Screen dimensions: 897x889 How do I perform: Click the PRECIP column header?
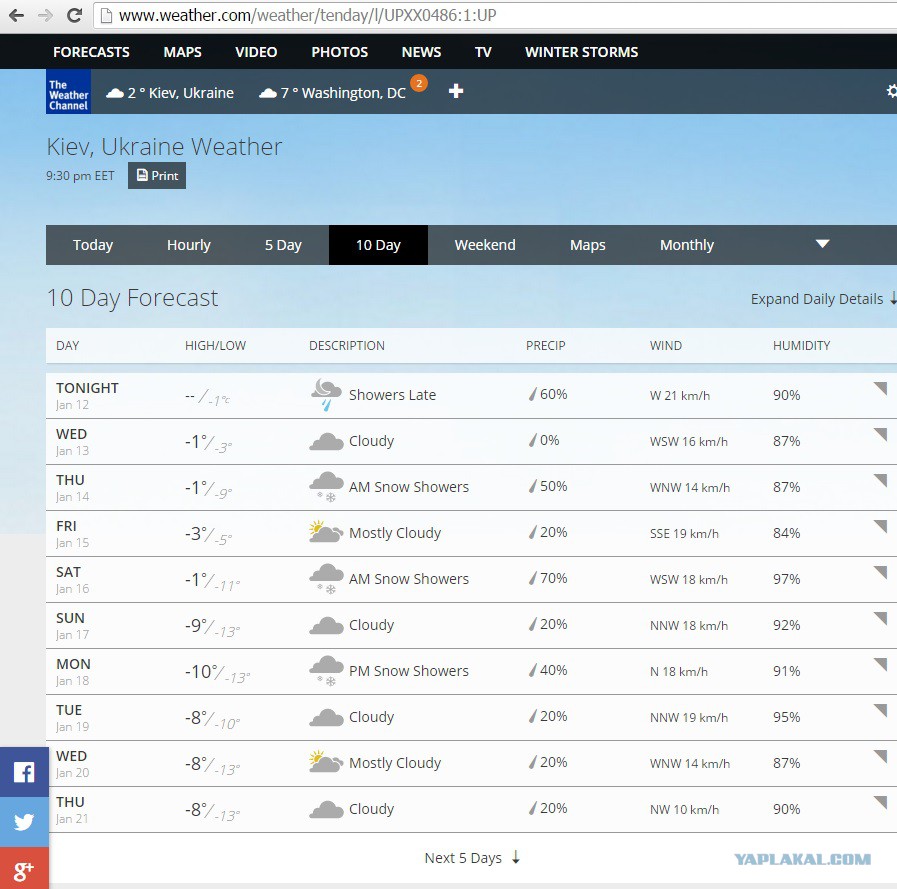[546, 346]
